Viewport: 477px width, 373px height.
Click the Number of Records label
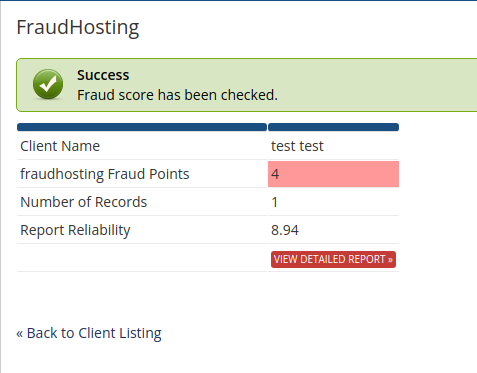tap(84, 202)
